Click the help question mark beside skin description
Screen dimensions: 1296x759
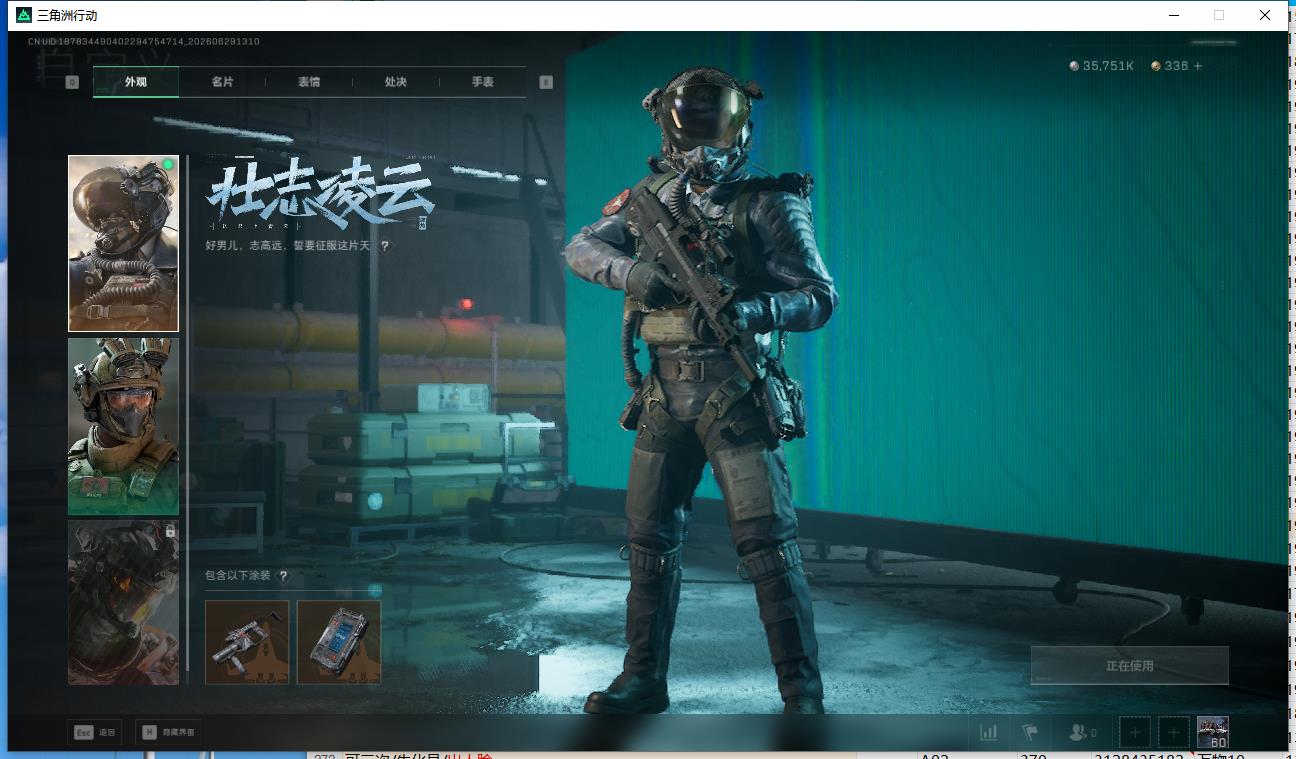click(x=385, y=245)
